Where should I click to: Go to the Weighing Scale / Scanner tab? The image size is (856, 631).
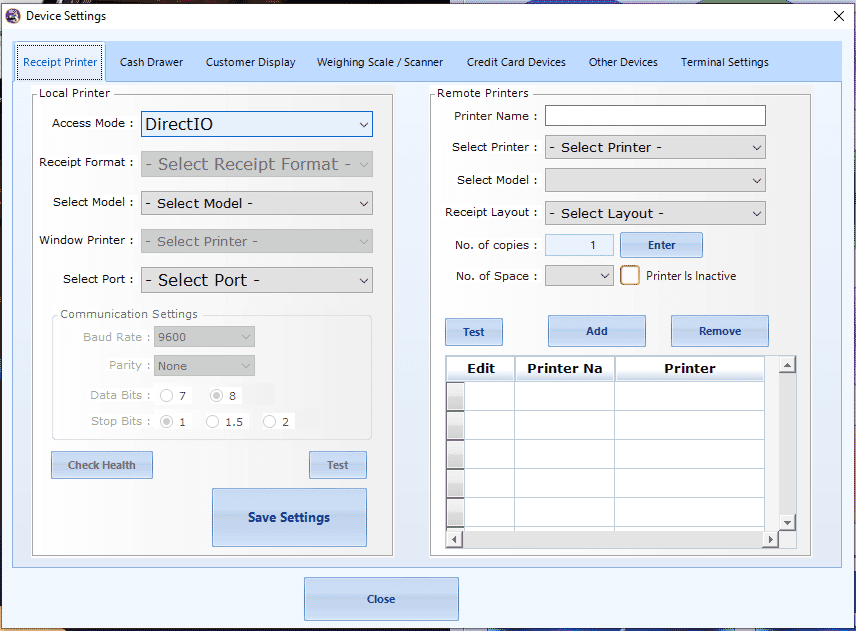[x=380, y=62]
